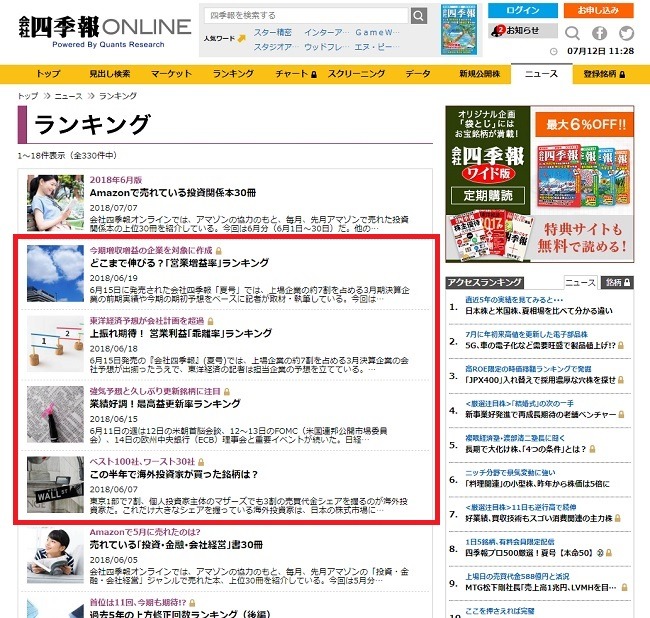Click the スター精密 popular keyword
The height and width of the screenshot is (618, 650).
point(272,32)
